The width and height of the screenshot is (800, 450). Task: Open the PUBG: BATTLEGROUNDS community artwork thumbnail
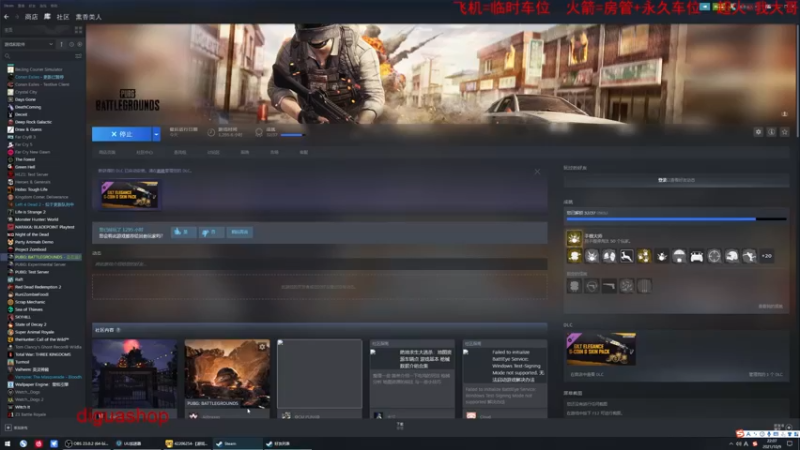(228, 374)
